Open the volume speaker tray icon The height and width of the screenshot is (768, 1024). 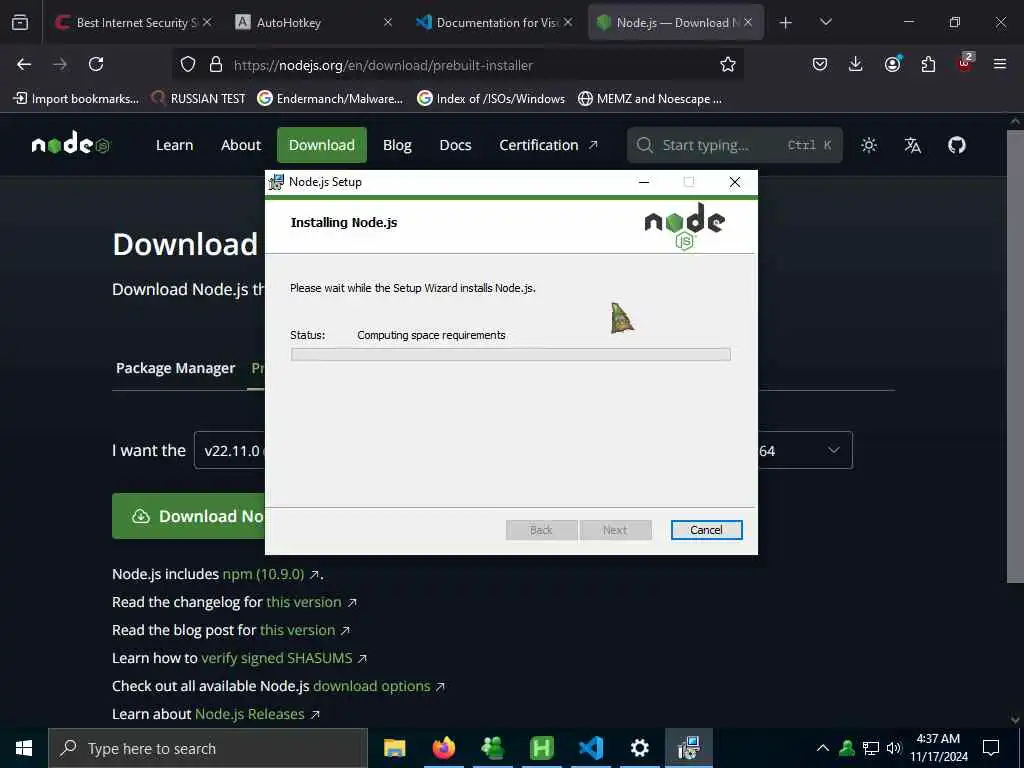point(894,748)
